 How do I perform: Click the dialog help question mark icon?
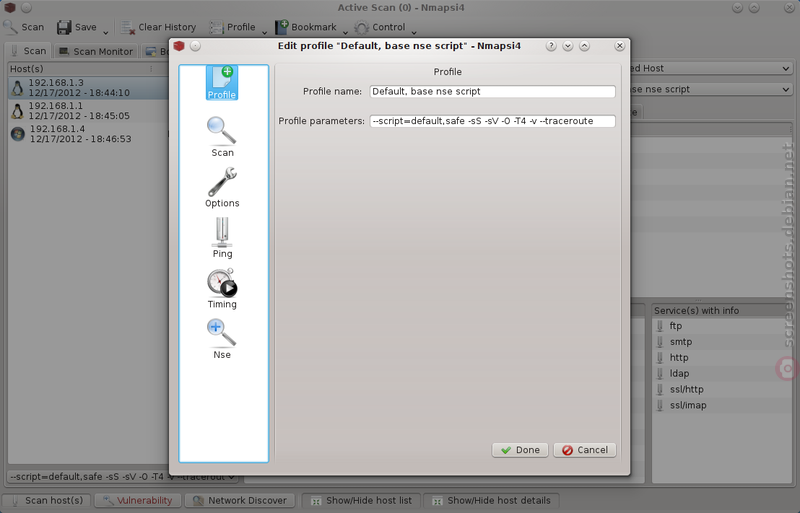[551, 46]
